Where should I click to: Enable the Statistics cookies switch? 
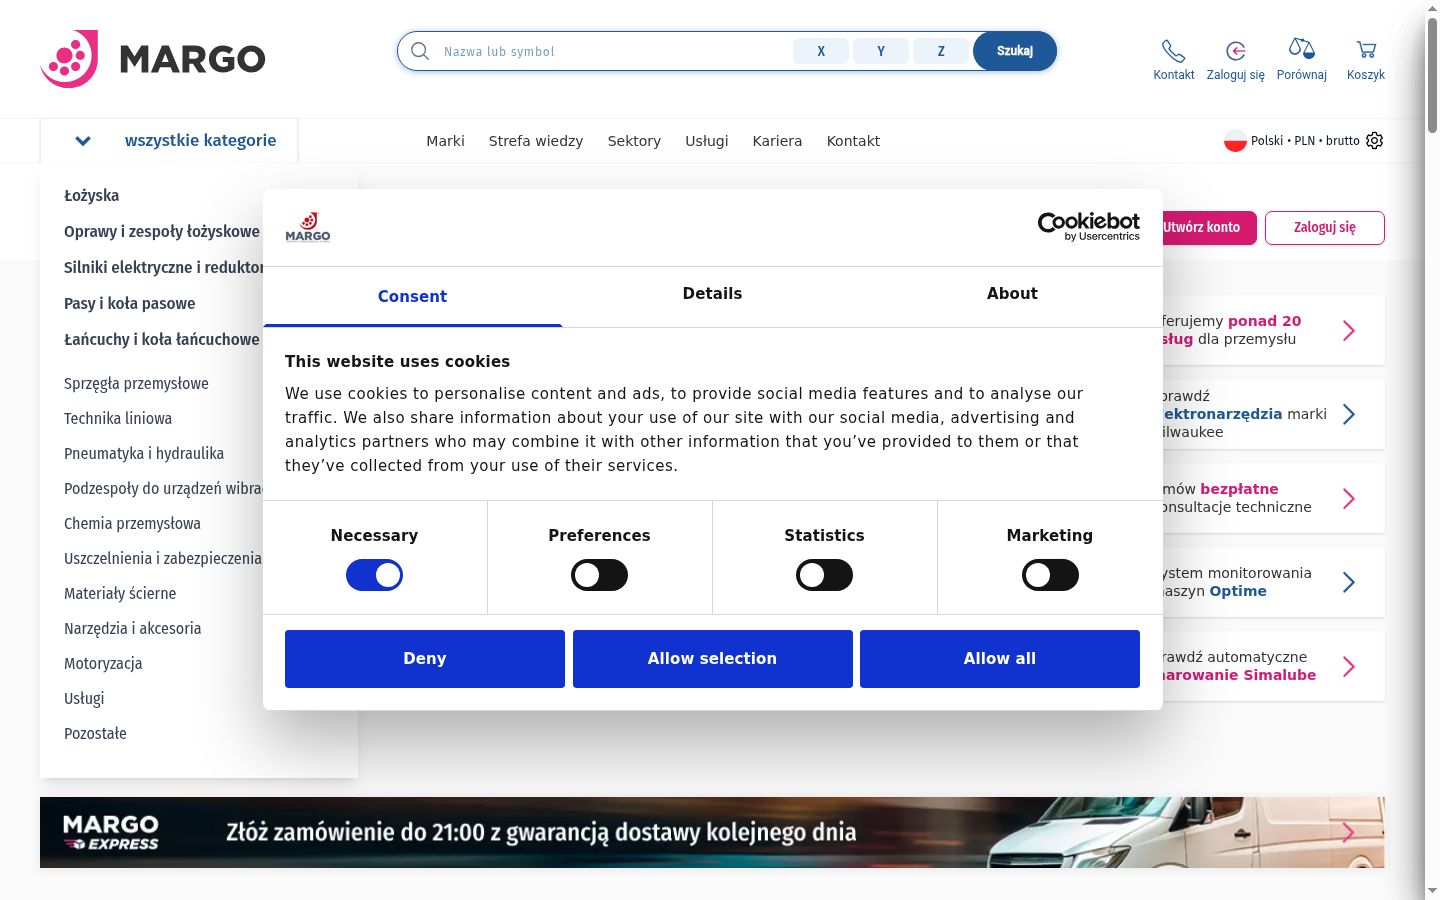[824, 575]
